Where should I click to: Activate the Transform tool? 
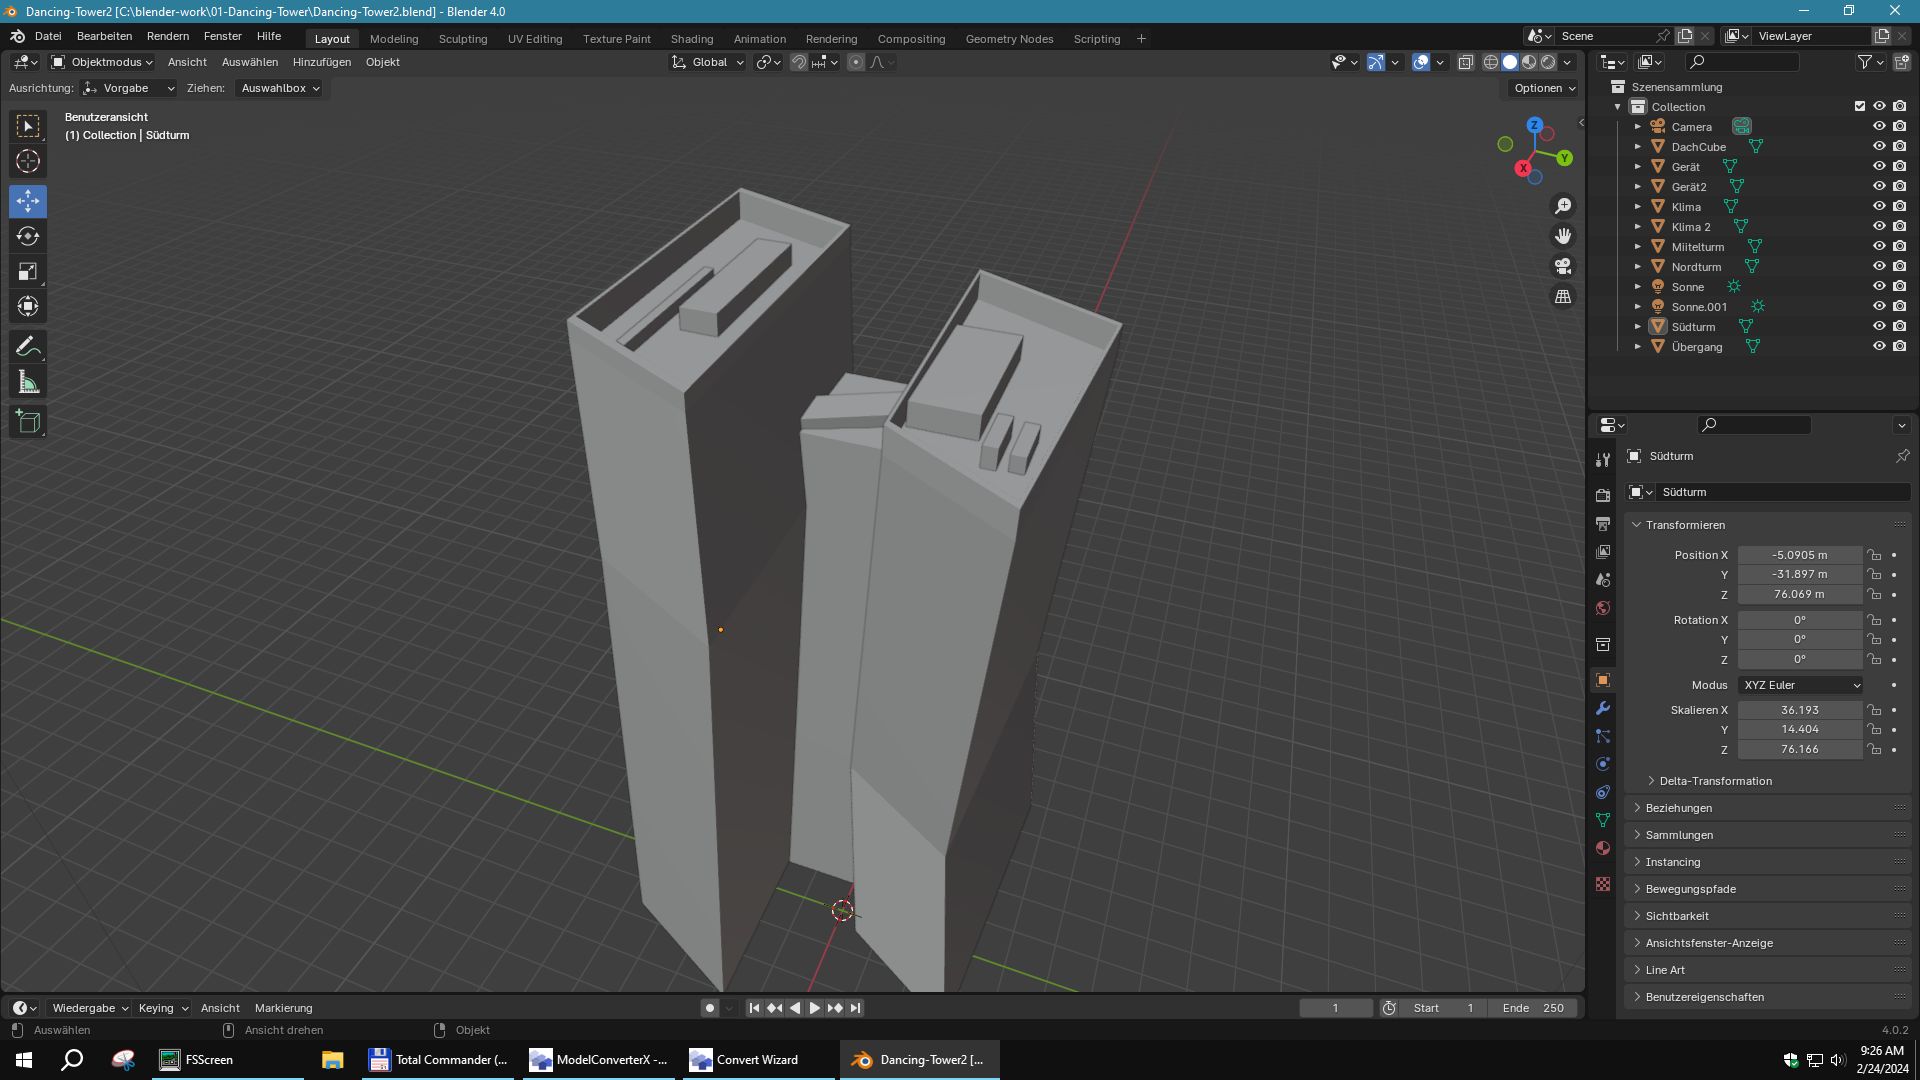[28, 306]
